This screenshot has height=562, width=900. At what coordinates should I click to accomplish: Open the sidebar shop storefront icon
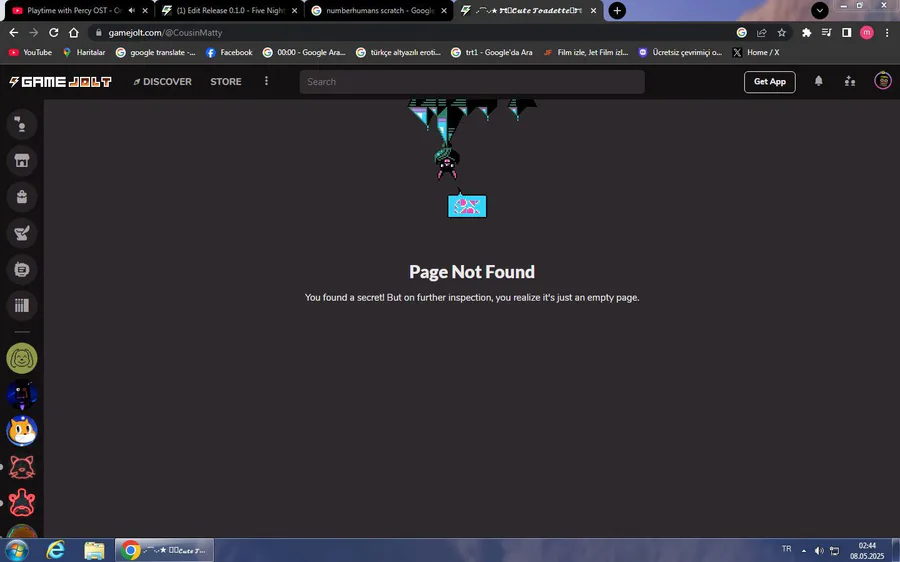click(22, 160)
